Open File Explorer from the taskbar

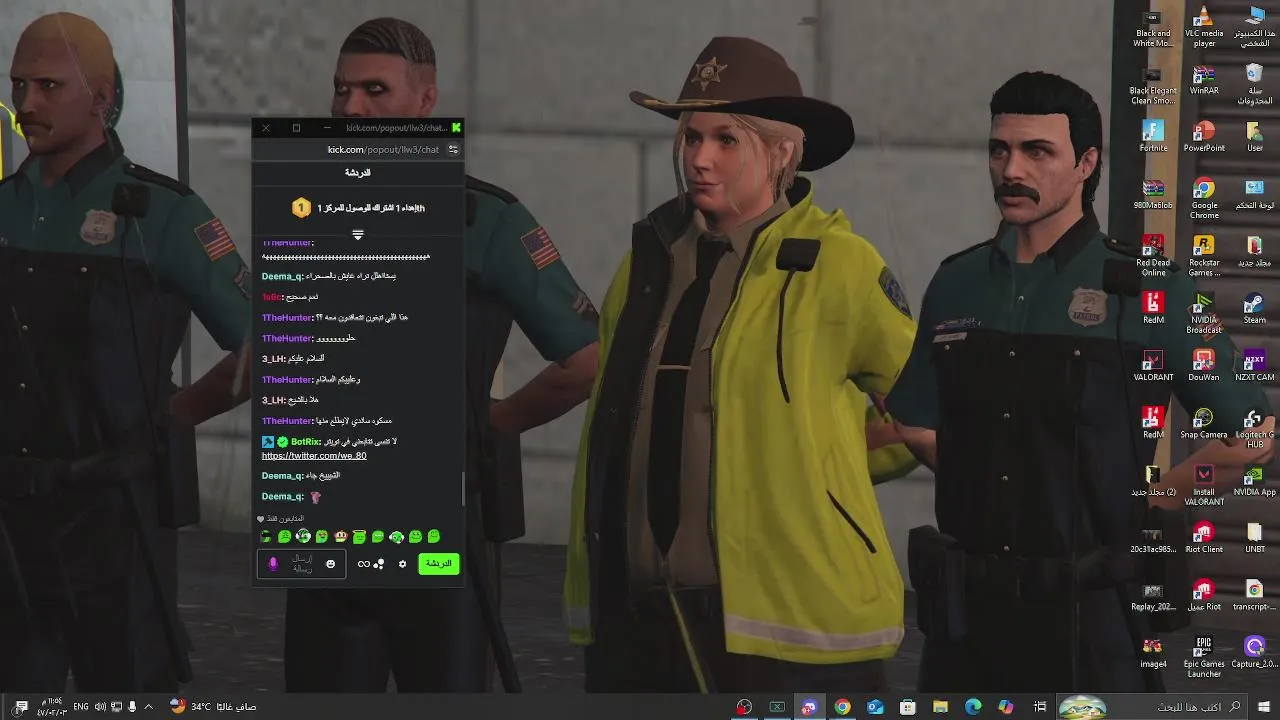coord(940,707)
